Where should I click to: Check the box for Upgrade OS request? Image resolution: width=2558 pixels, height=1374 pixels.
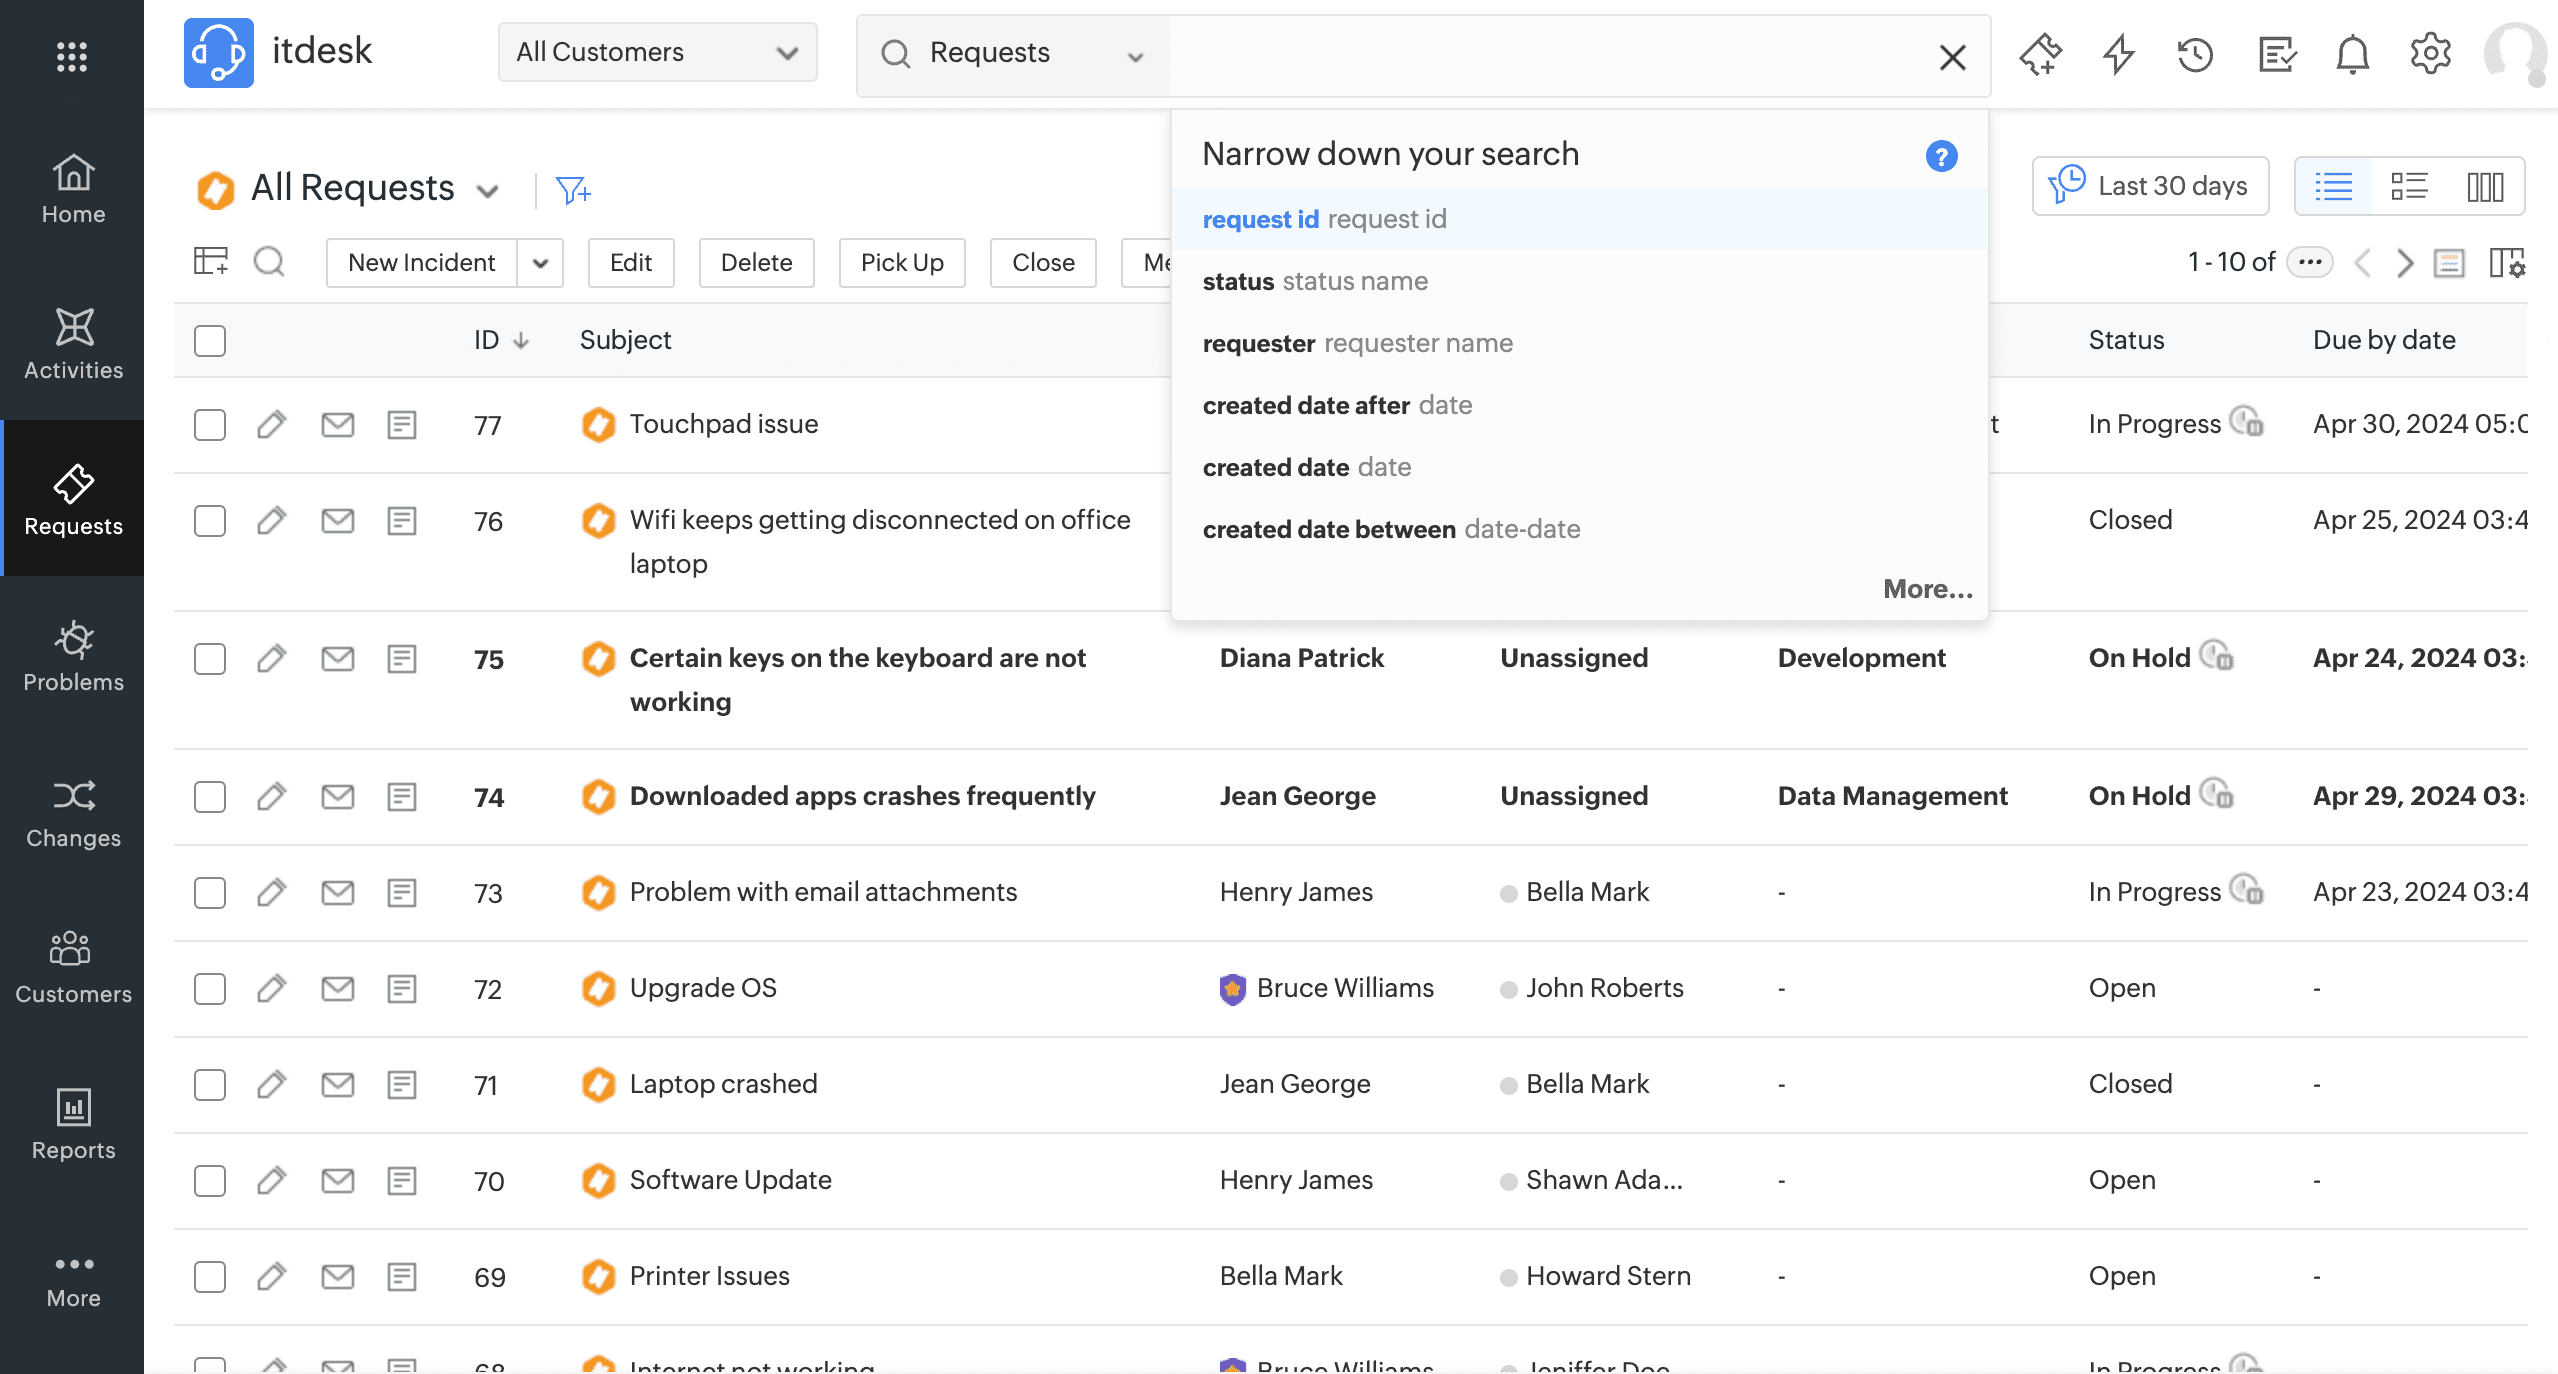(210, 988)
